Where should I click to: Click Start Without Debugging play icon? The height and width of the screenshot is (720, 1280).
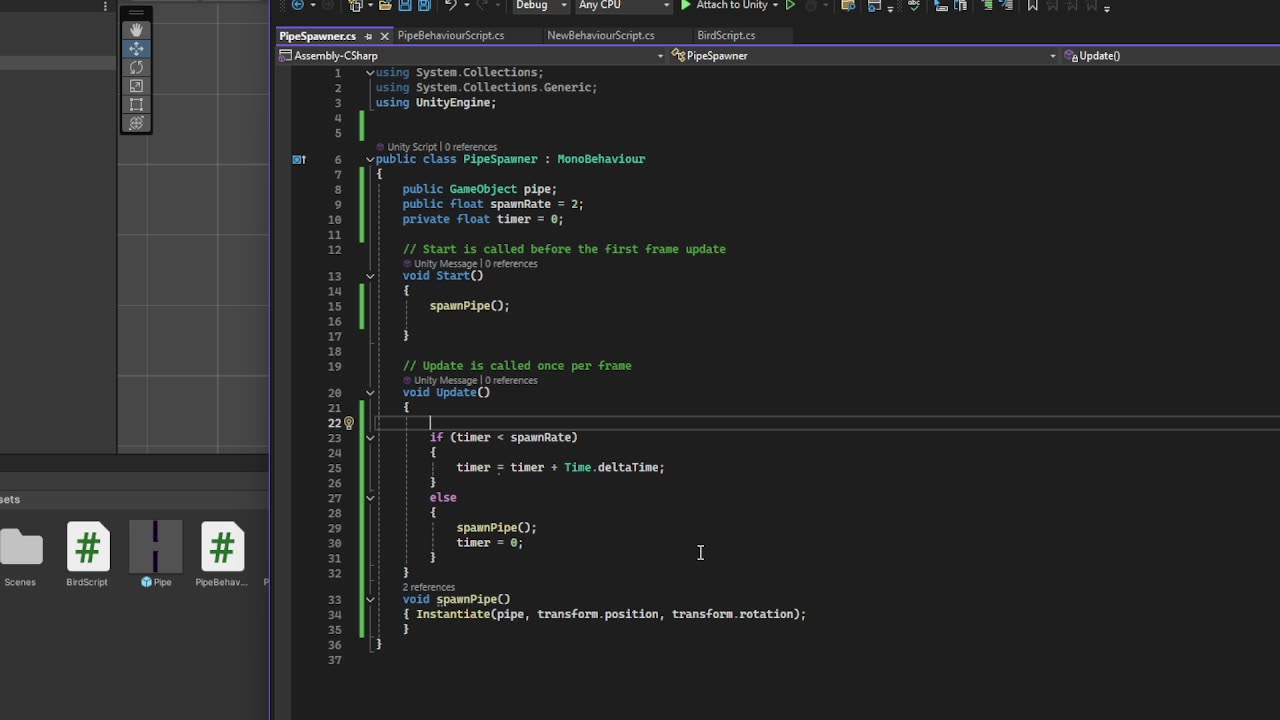pyautogui.click(x=791, y=5)
